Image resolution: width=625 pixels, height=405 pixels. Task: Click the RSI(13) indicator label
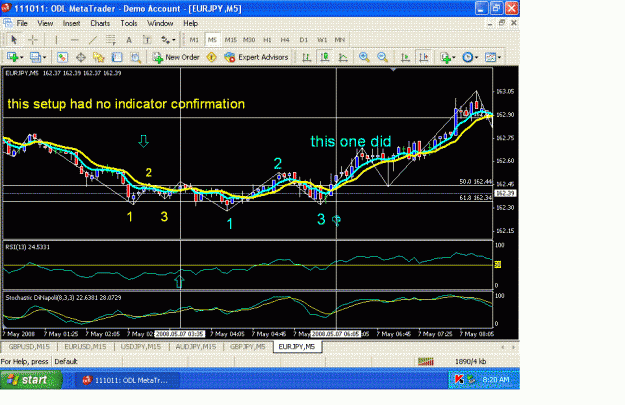click(28, 247)
